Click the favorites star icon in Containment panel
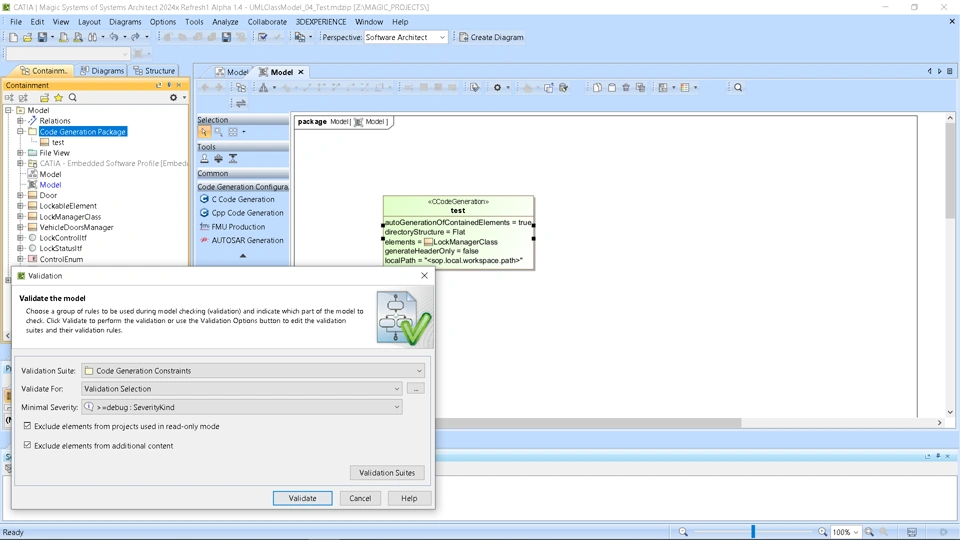The height and width of the screenshot is (540, 960). click(x=58, y=97)
